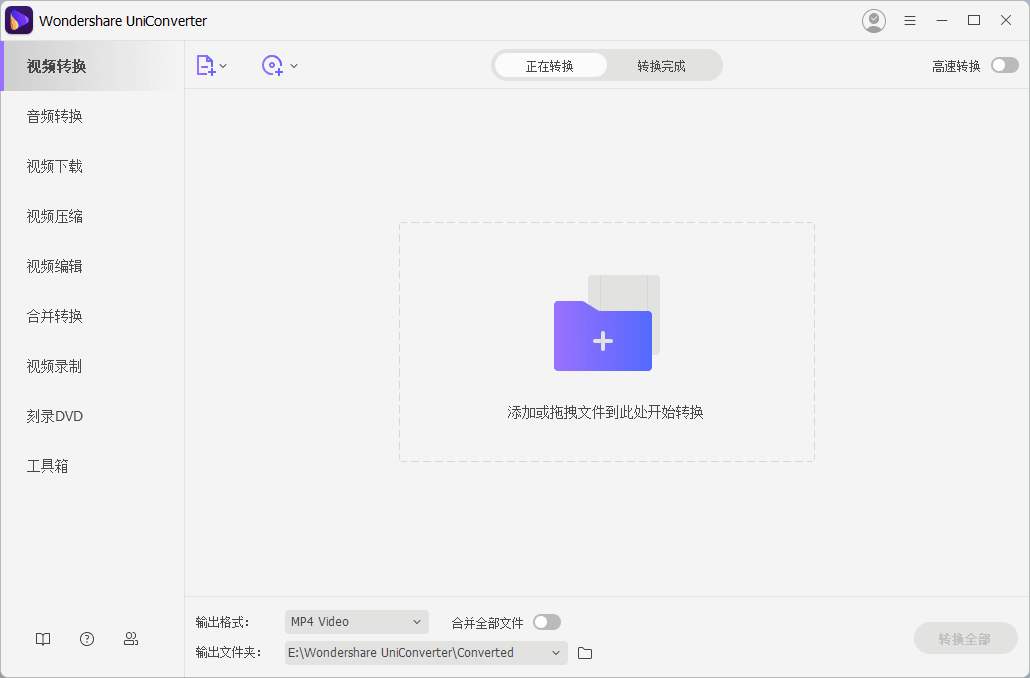
Task: Click the purple folder plus icon
Action: pyautogui.click(x=602, y=339)
